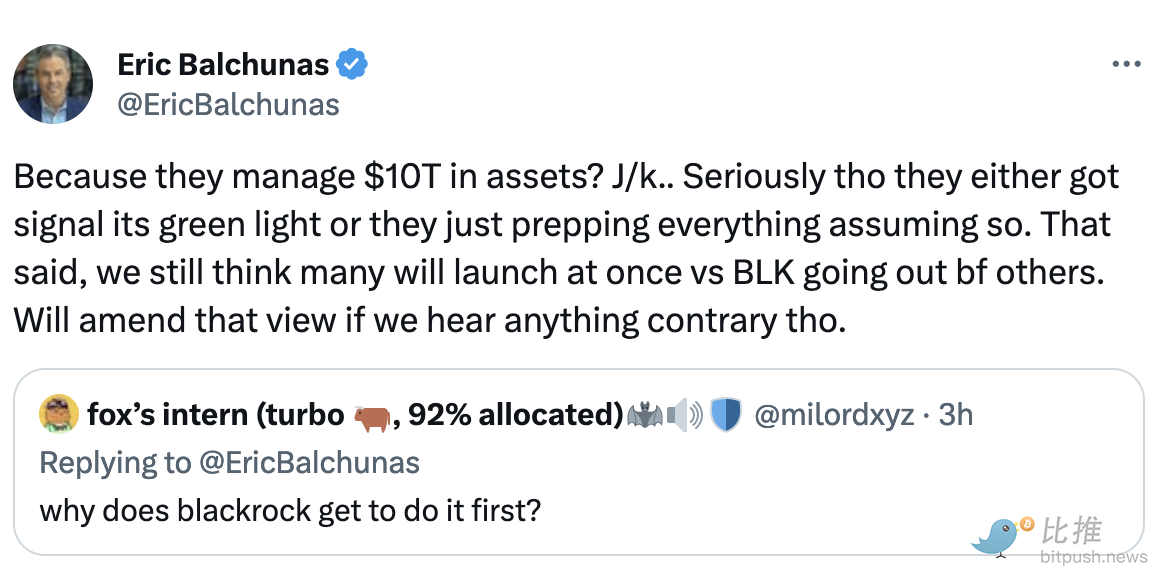Image resolution: width=1168 pixels, height=584 pixels.
Task: Click the main tweet text about $10T
Action: tap(566, 249)
